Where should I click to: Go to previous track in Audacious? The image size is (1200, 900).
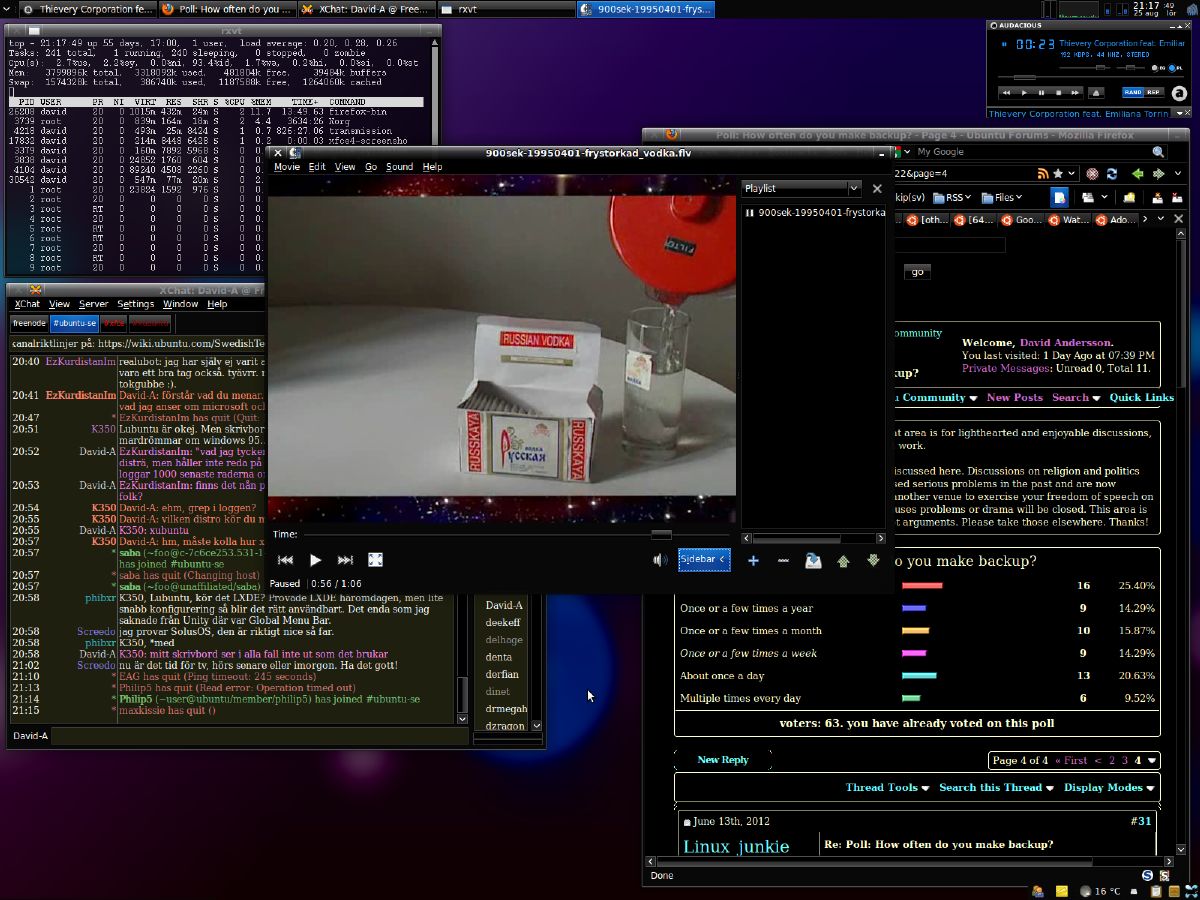pos(1007,93)
